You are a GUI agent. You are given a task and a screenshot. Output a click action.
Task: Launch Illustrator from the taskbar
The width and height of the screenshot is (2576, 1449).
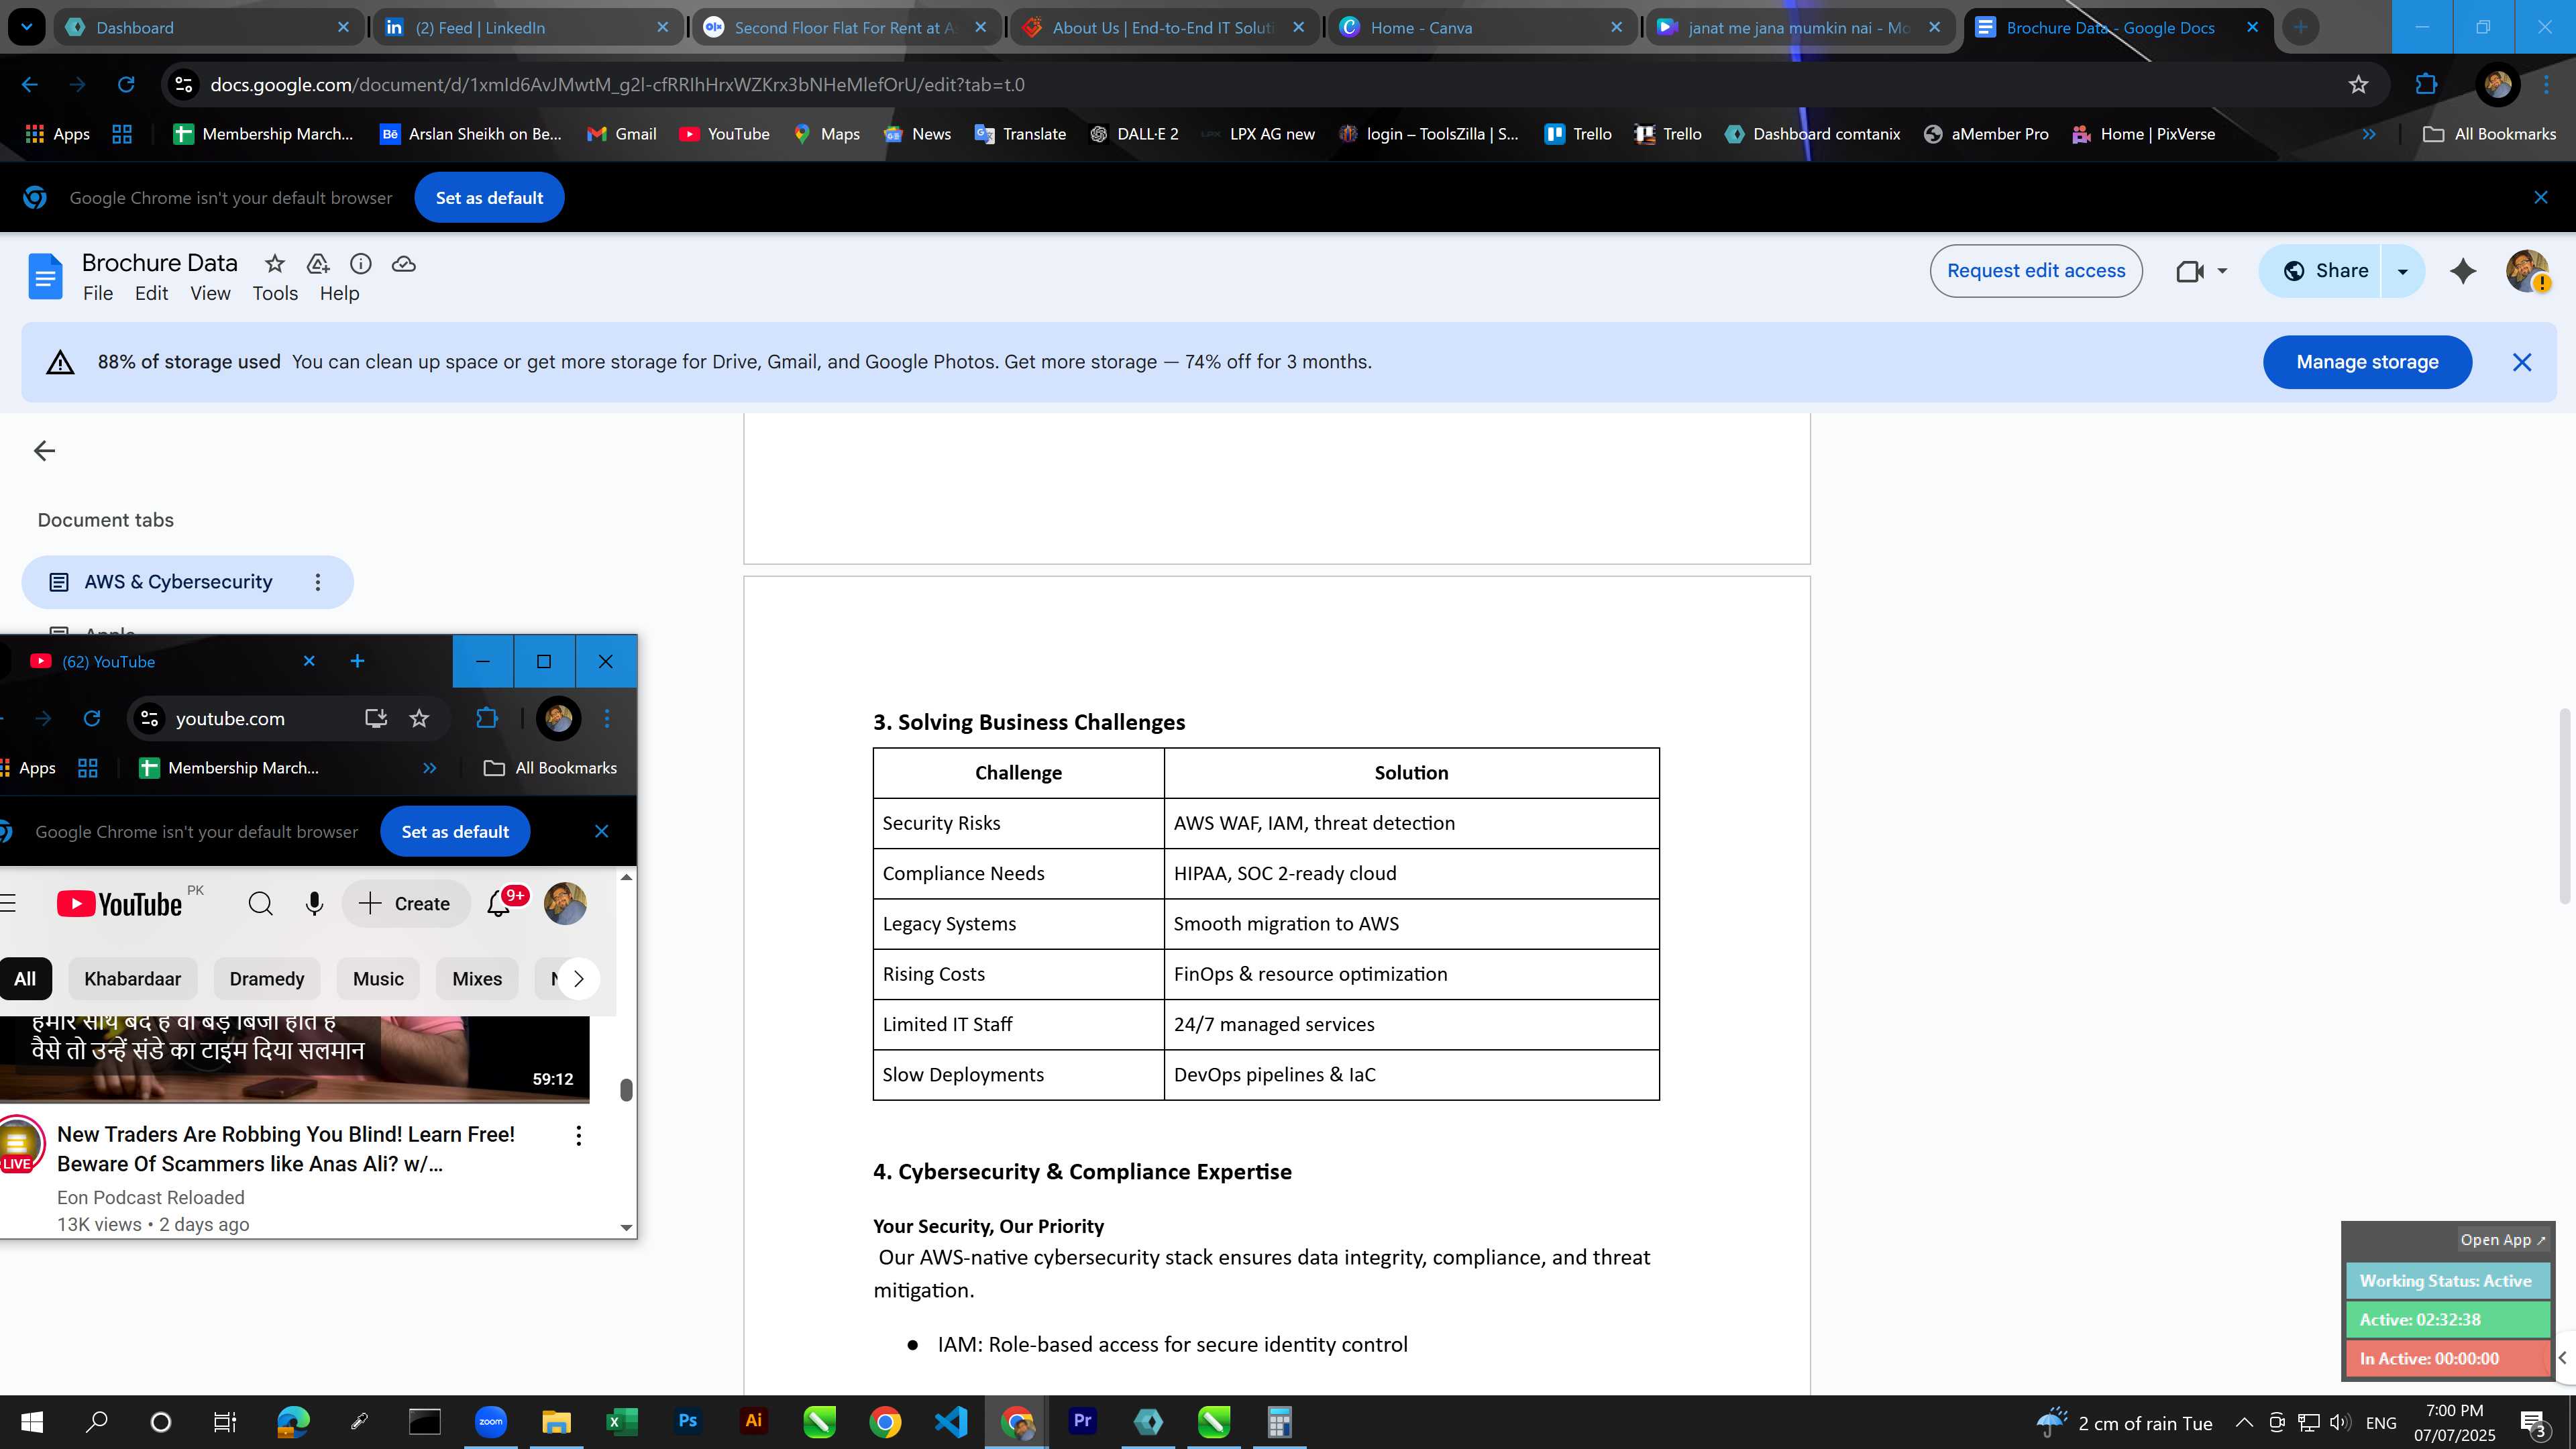click(753, 1421)
